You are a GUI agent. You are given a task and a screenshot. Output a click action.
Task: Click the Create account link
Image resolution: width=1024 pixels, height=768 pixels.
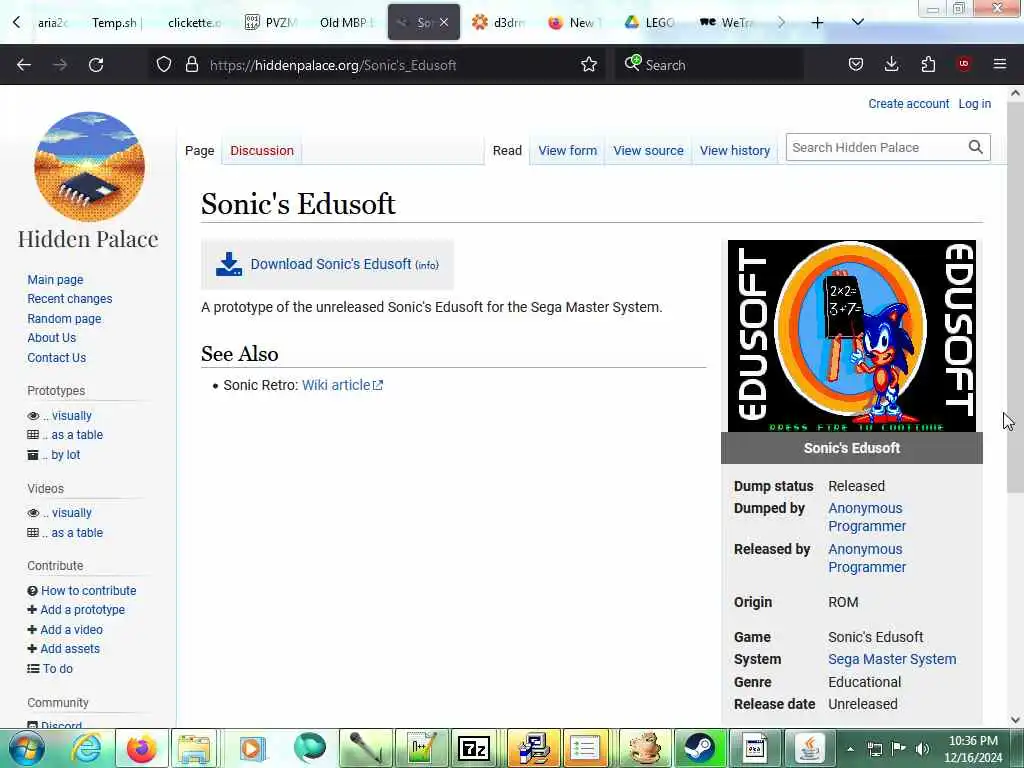[x=908, y=104]
